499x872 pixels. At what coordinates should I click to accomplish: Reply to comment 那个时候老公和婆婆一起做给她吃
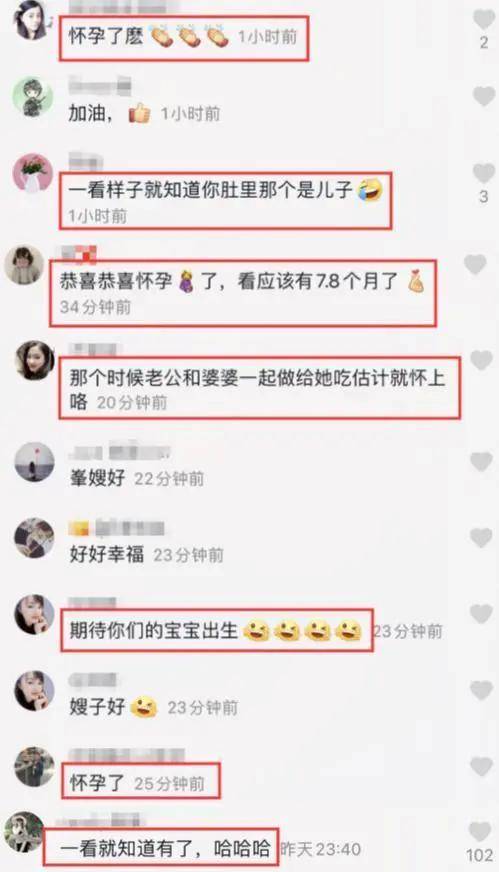[256, 388]
